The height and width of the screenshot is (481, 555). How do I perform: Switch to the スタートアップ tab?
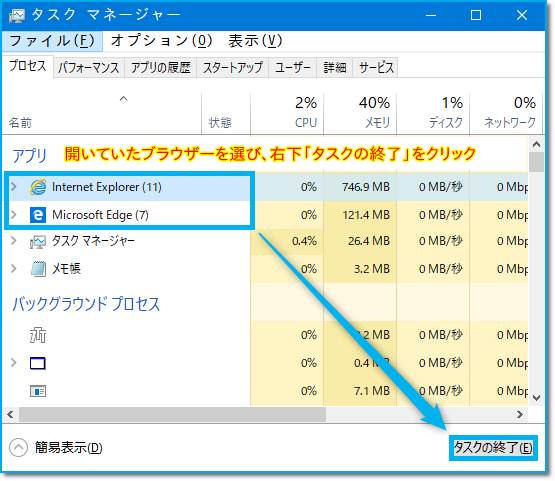click(x=233, y=68)
